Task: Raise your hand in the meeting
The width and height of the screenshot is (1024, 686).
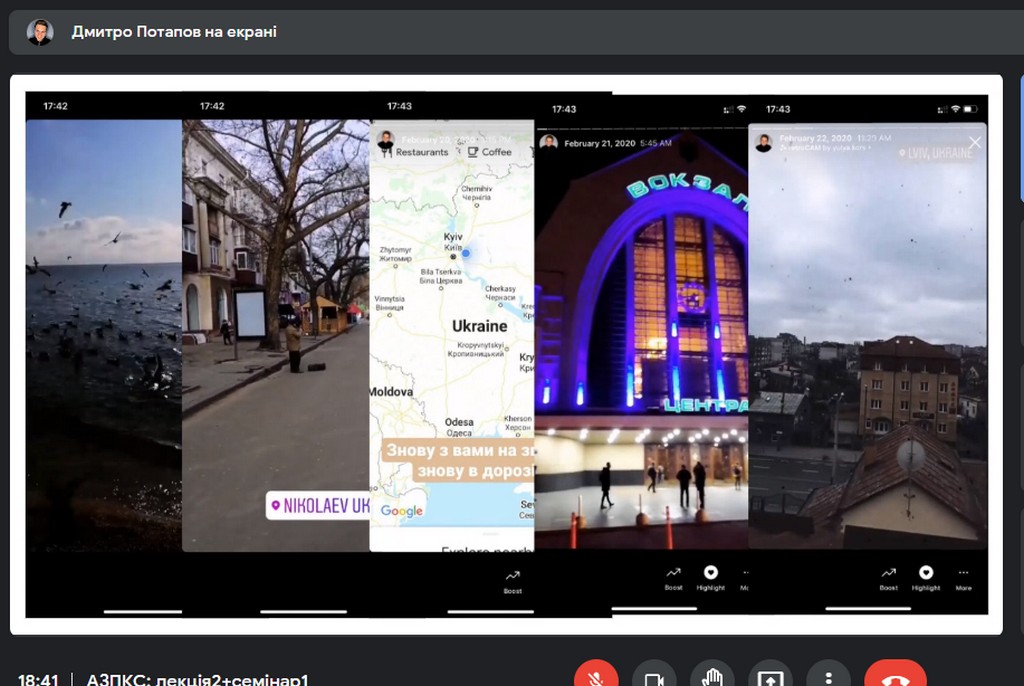Action: coord(712,676)
